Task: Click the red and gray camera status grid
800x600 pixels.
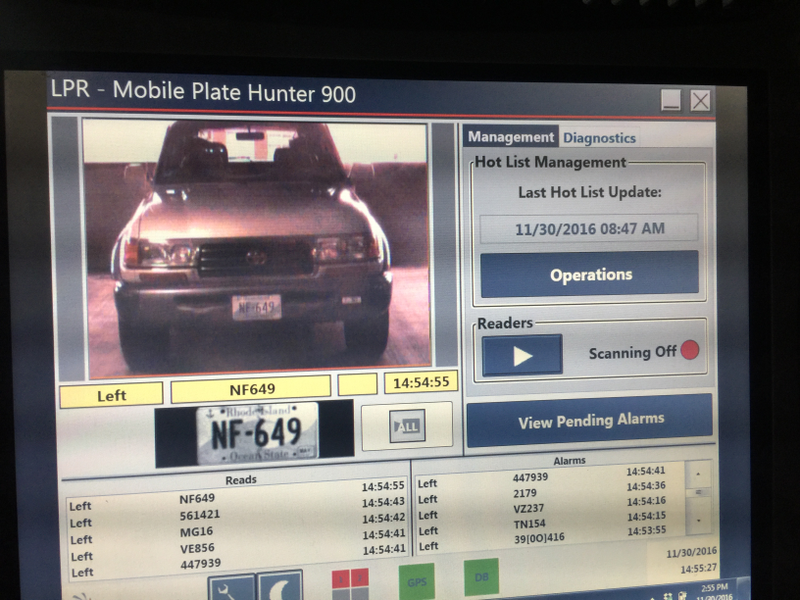Action: pos(350,584)
